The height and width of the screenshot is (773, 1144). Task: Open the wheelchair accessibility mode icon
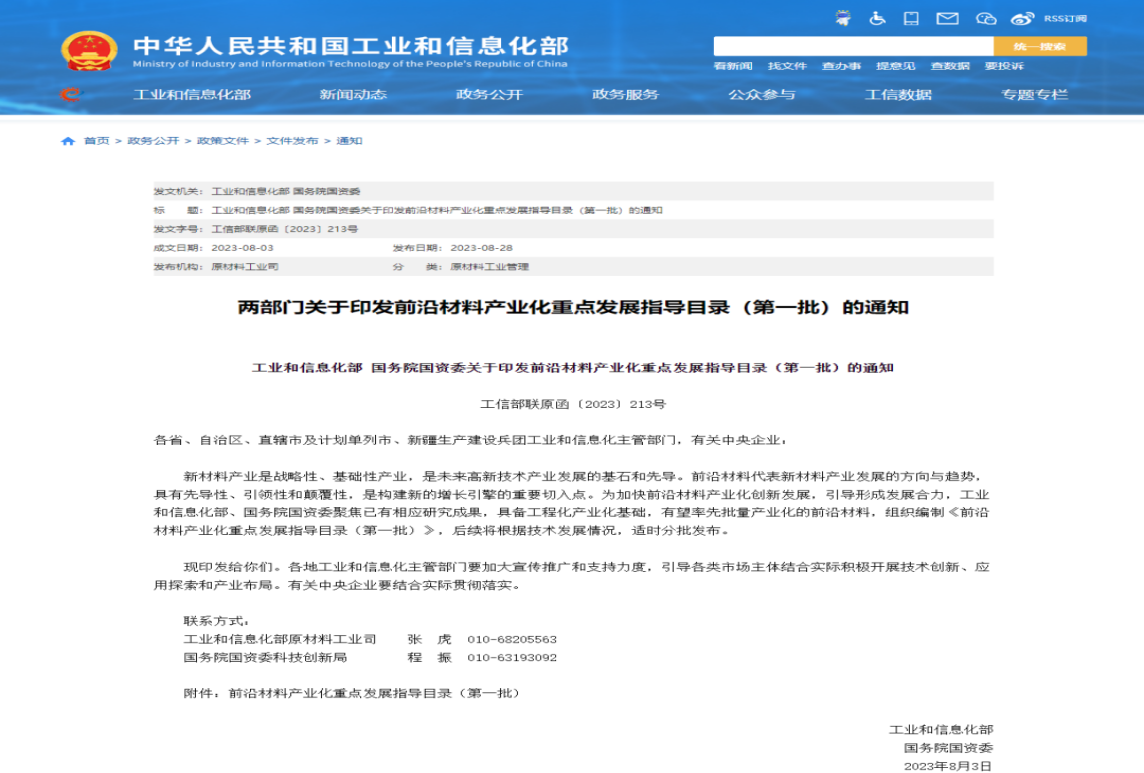[x=876, y=18]
